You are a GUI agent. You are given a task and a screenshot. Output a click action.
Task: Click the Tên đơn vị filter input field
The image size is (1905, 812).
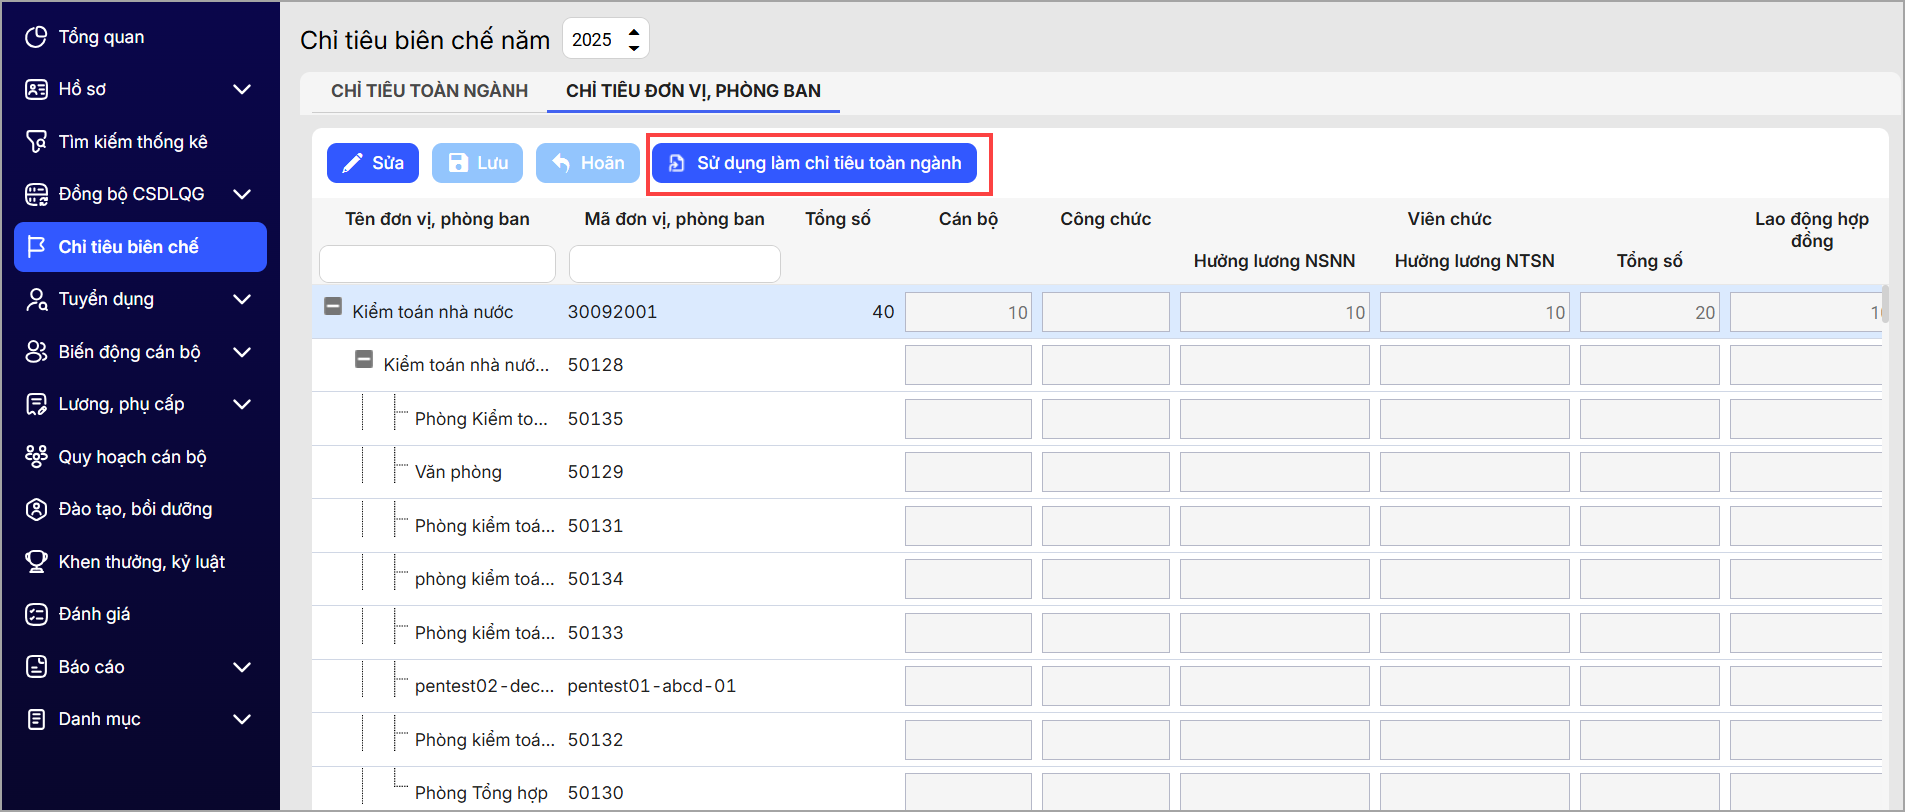click(437, 264)
